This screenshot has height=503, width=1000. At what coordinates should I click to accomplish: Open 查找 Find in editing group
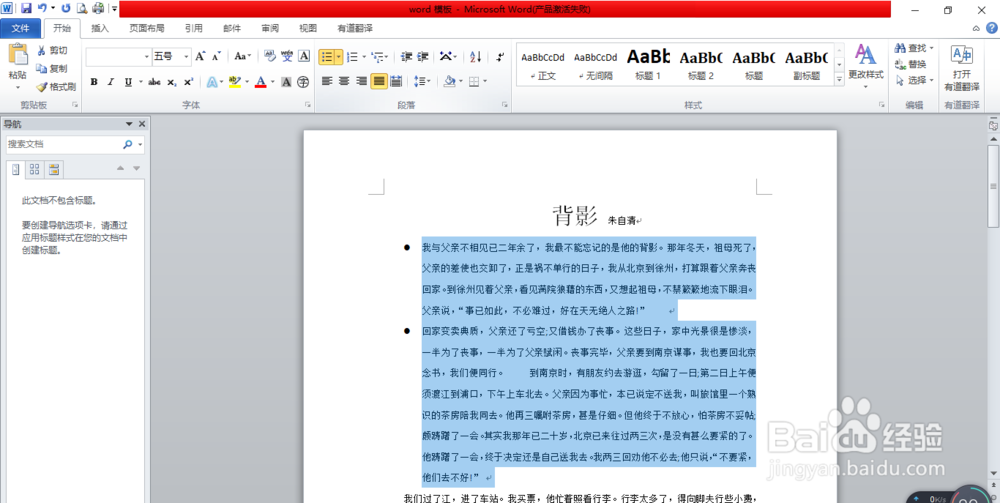pos(914,48)
